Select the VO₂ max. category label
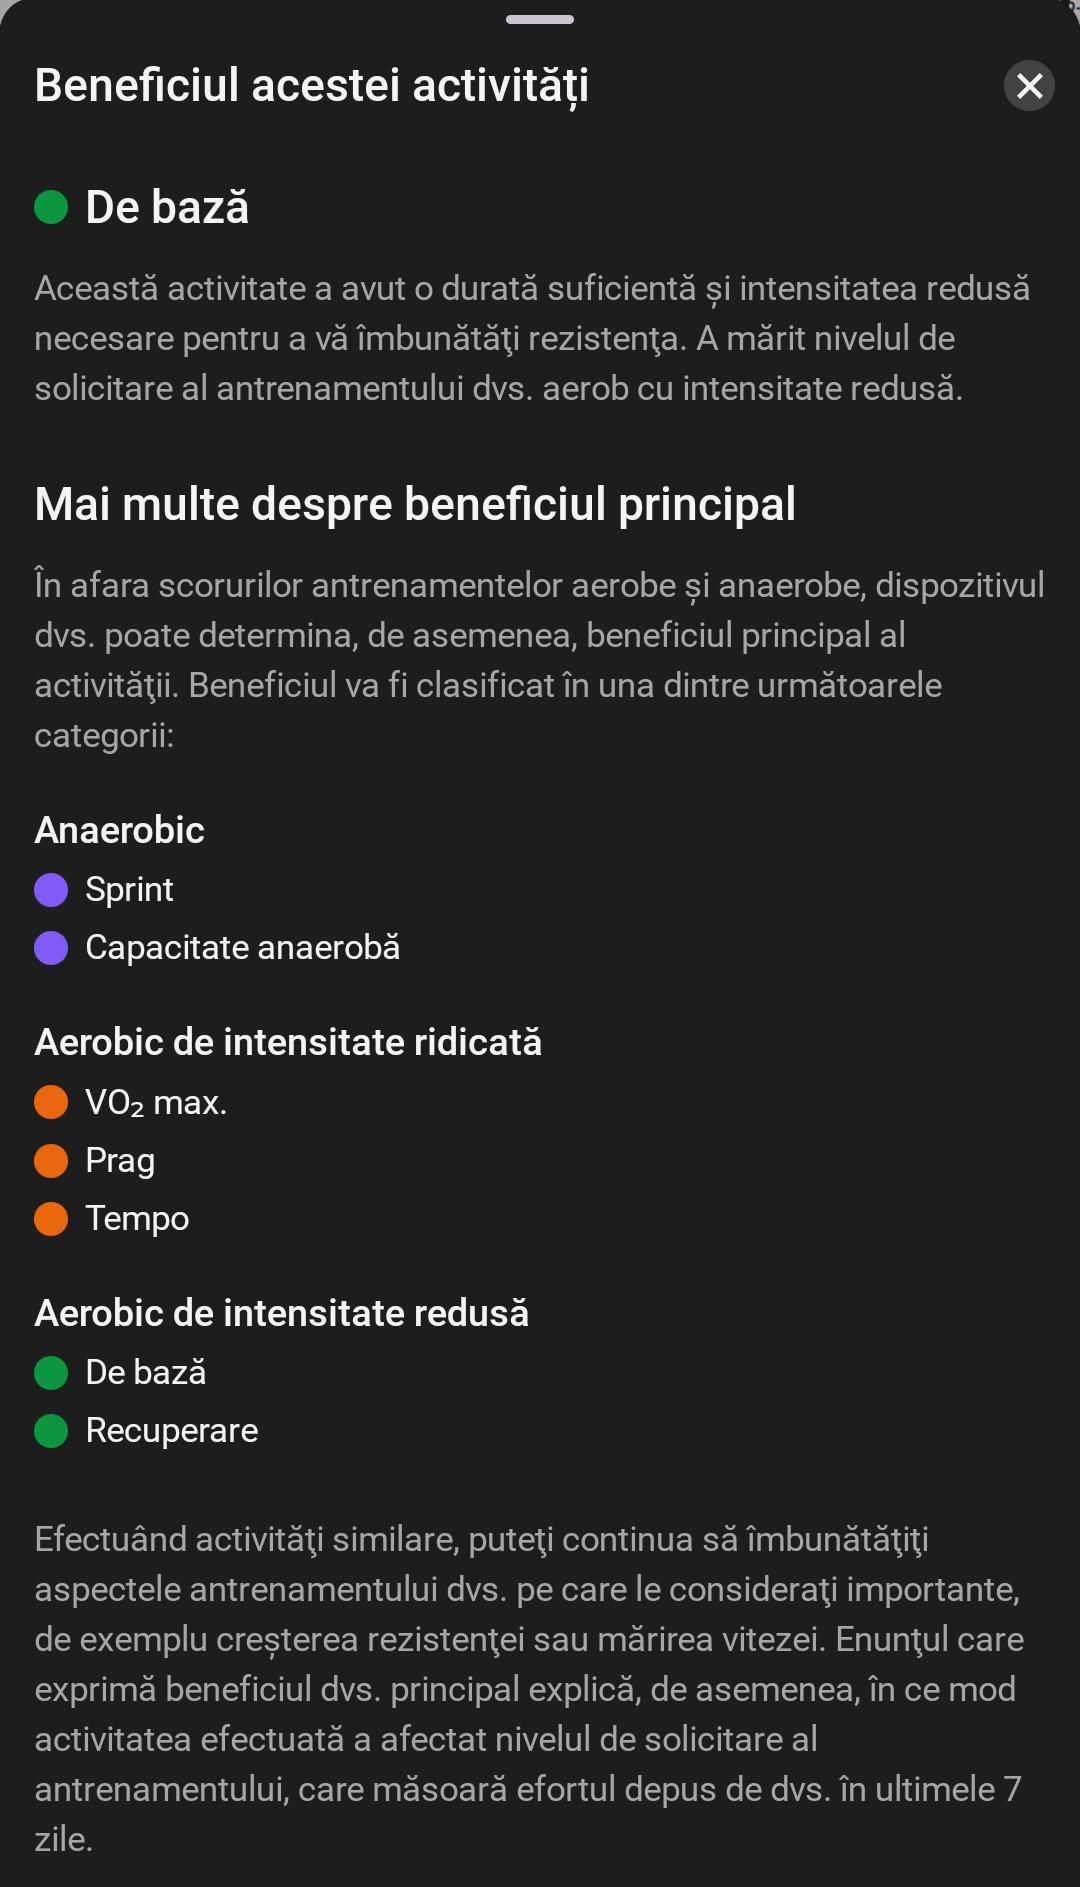 click(156, 1103)
